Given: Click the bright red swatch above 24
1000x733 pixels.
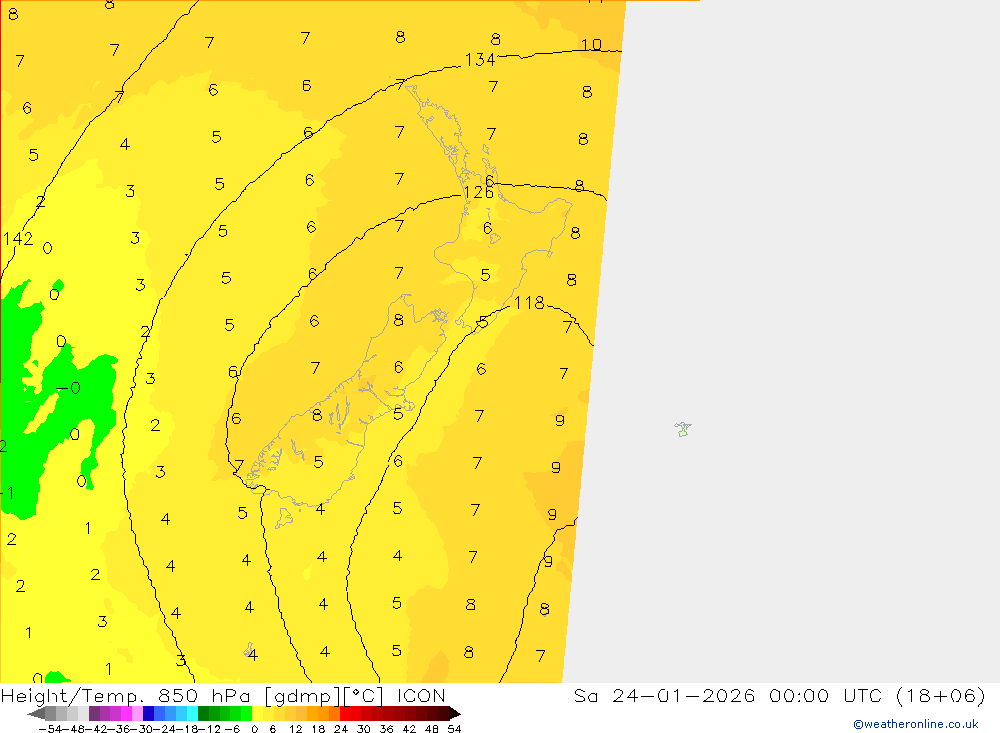Looking at the screenshot, I should (345, 713).
